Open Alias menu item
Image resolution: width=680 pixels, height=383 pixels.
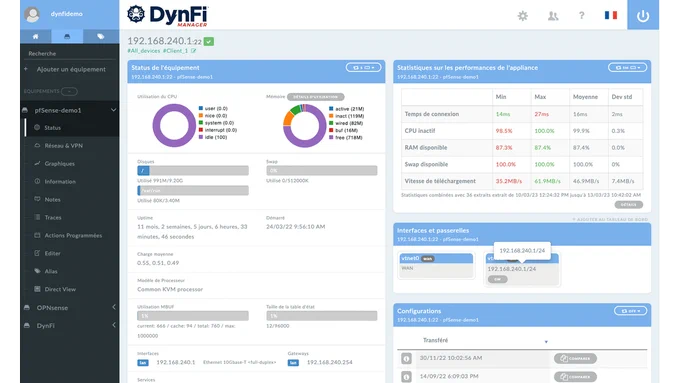tap(51, 271)
